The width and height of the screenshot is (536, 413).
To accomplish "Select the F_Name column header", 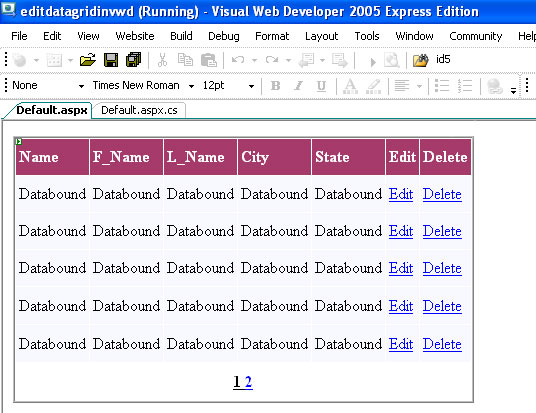I will tap(126, 157).
